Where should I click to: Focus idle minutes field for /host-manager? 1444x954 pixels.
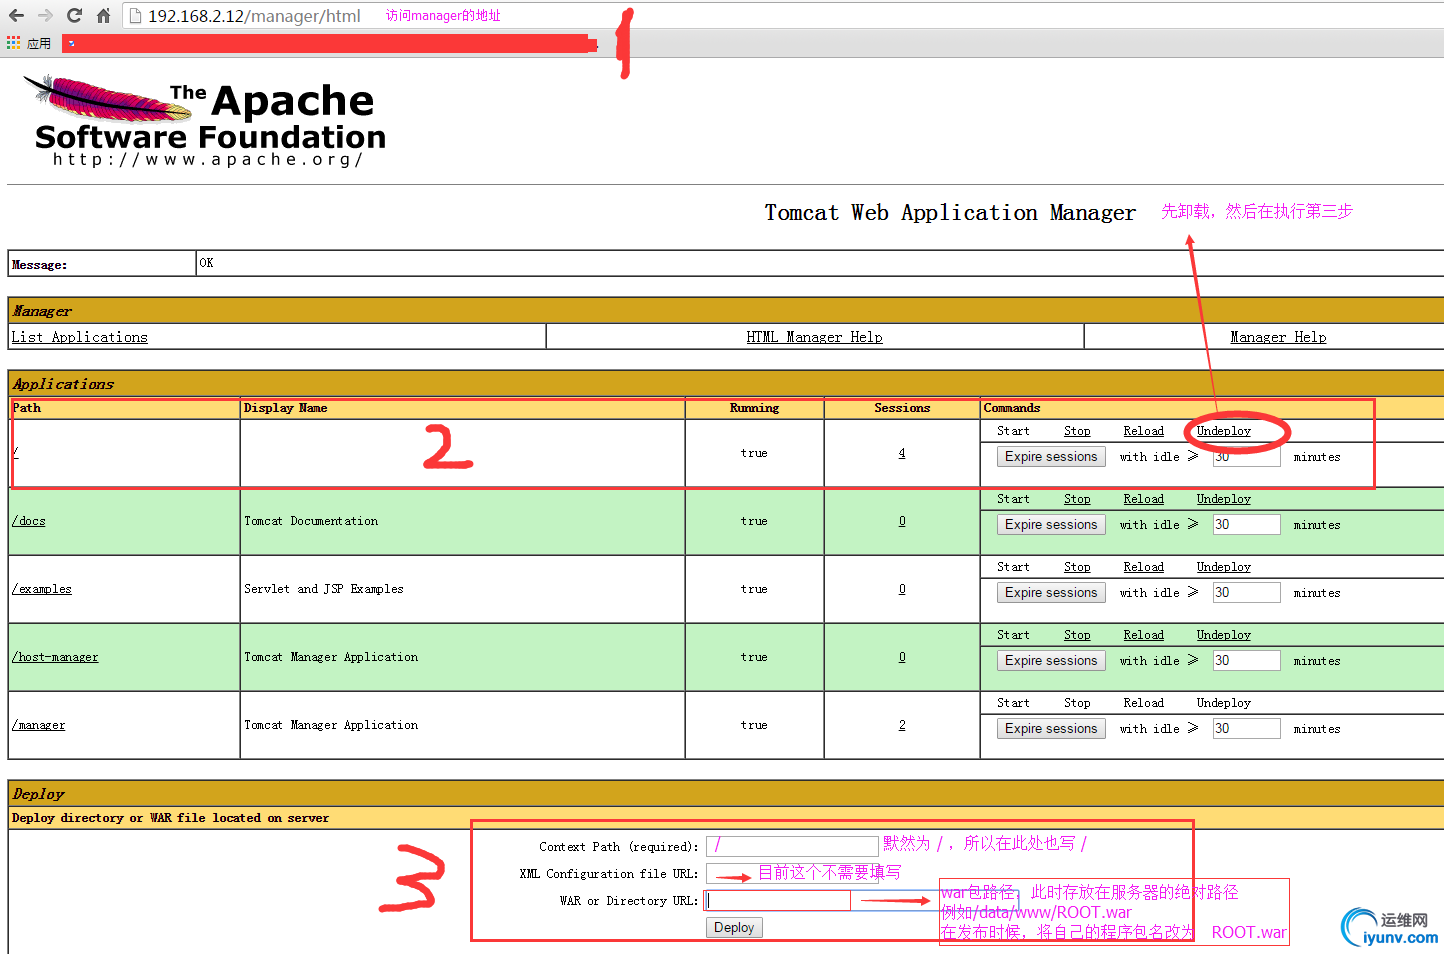click(1246, 661)
